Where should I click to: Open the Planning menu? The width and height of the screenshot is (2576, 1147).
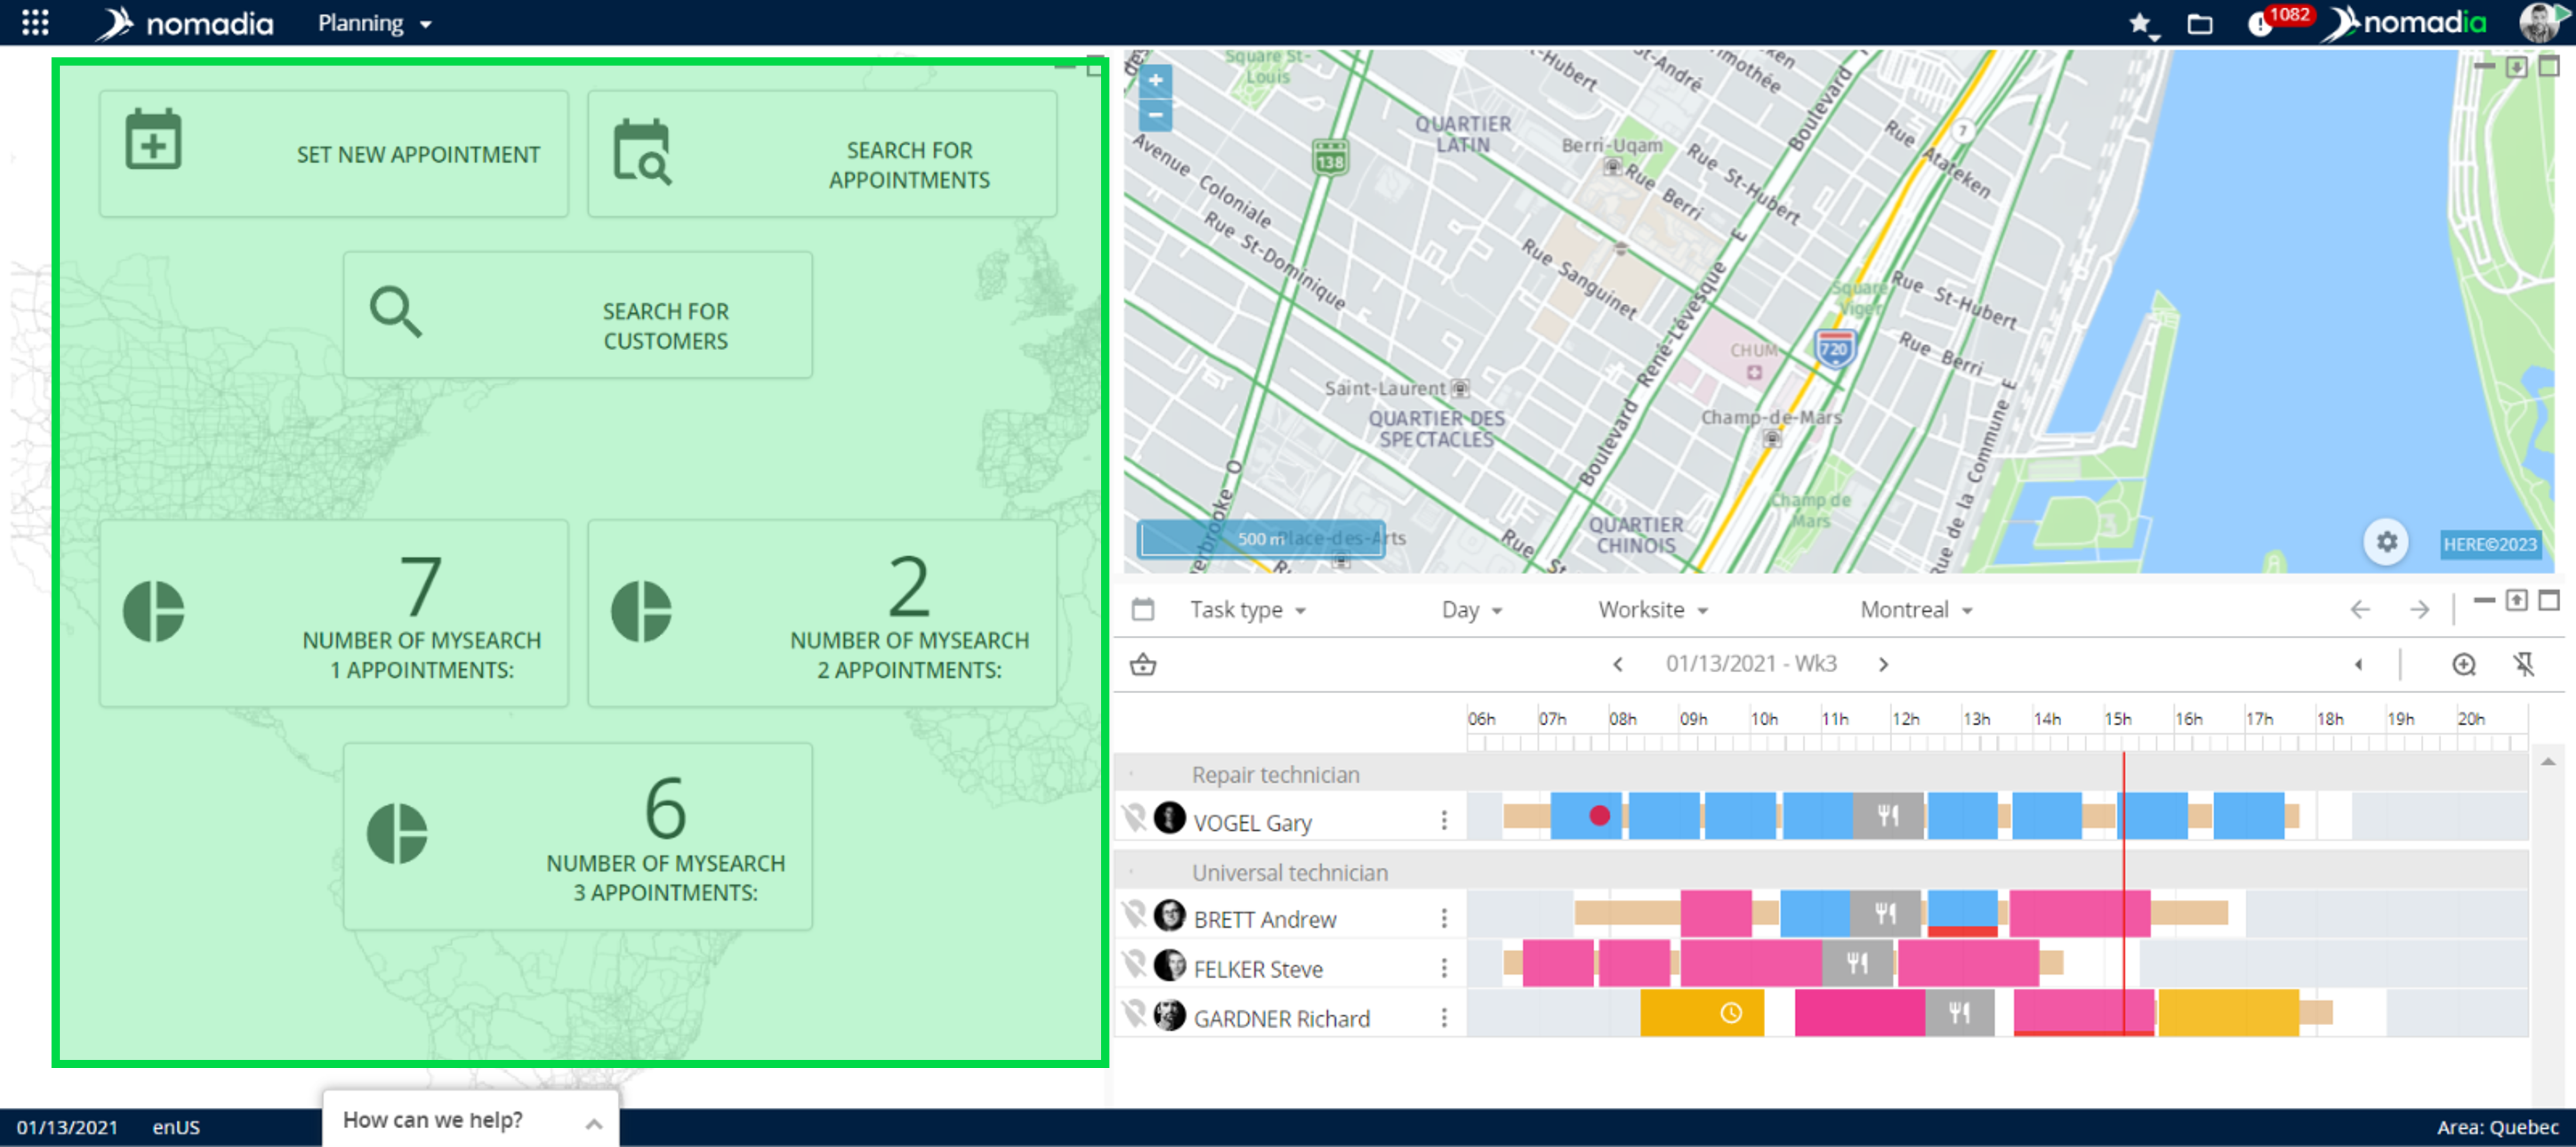(x=374, y=23)
